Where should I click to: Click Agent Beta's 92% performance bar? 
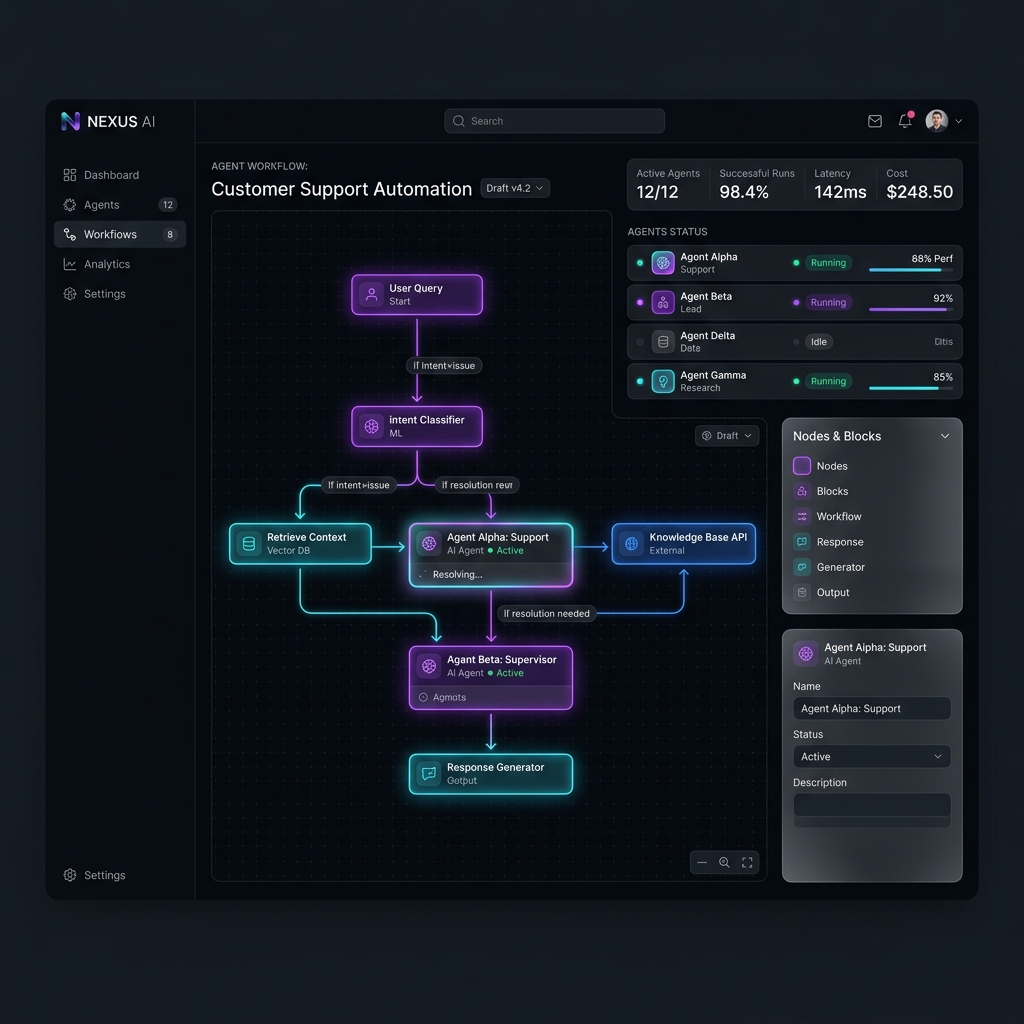[910, 310]
